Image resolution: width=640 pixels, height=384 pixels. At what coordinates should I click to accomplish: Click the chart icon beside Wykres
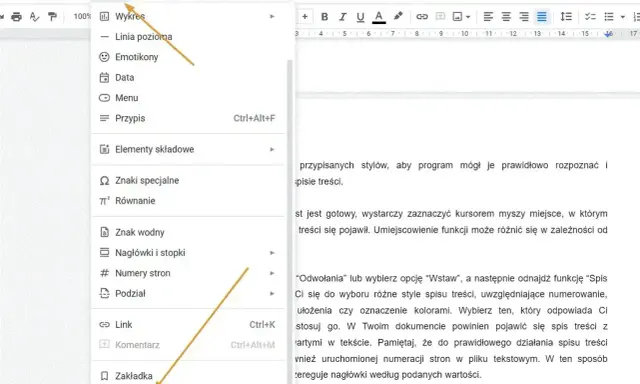pos(104,16)
